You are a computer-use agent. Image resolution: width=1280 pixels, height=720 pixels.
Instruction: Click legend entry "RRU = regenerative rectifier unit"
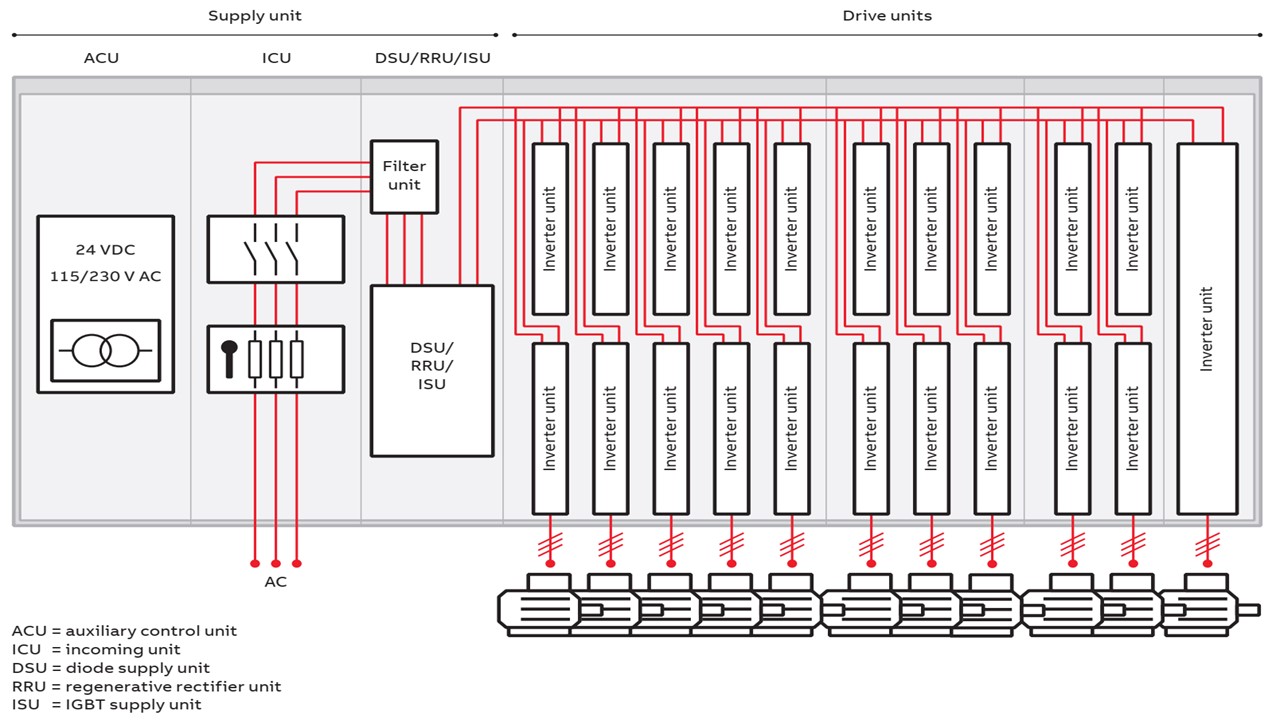[147, 686]
